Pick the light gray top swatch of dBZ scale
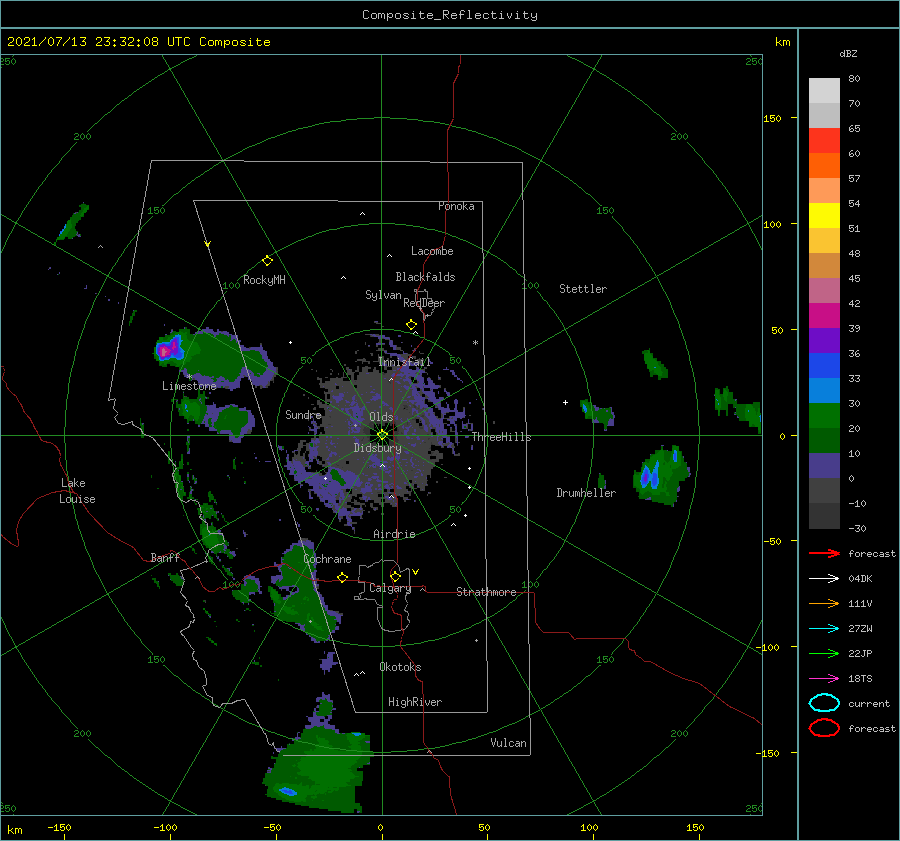 click(824, 90)
